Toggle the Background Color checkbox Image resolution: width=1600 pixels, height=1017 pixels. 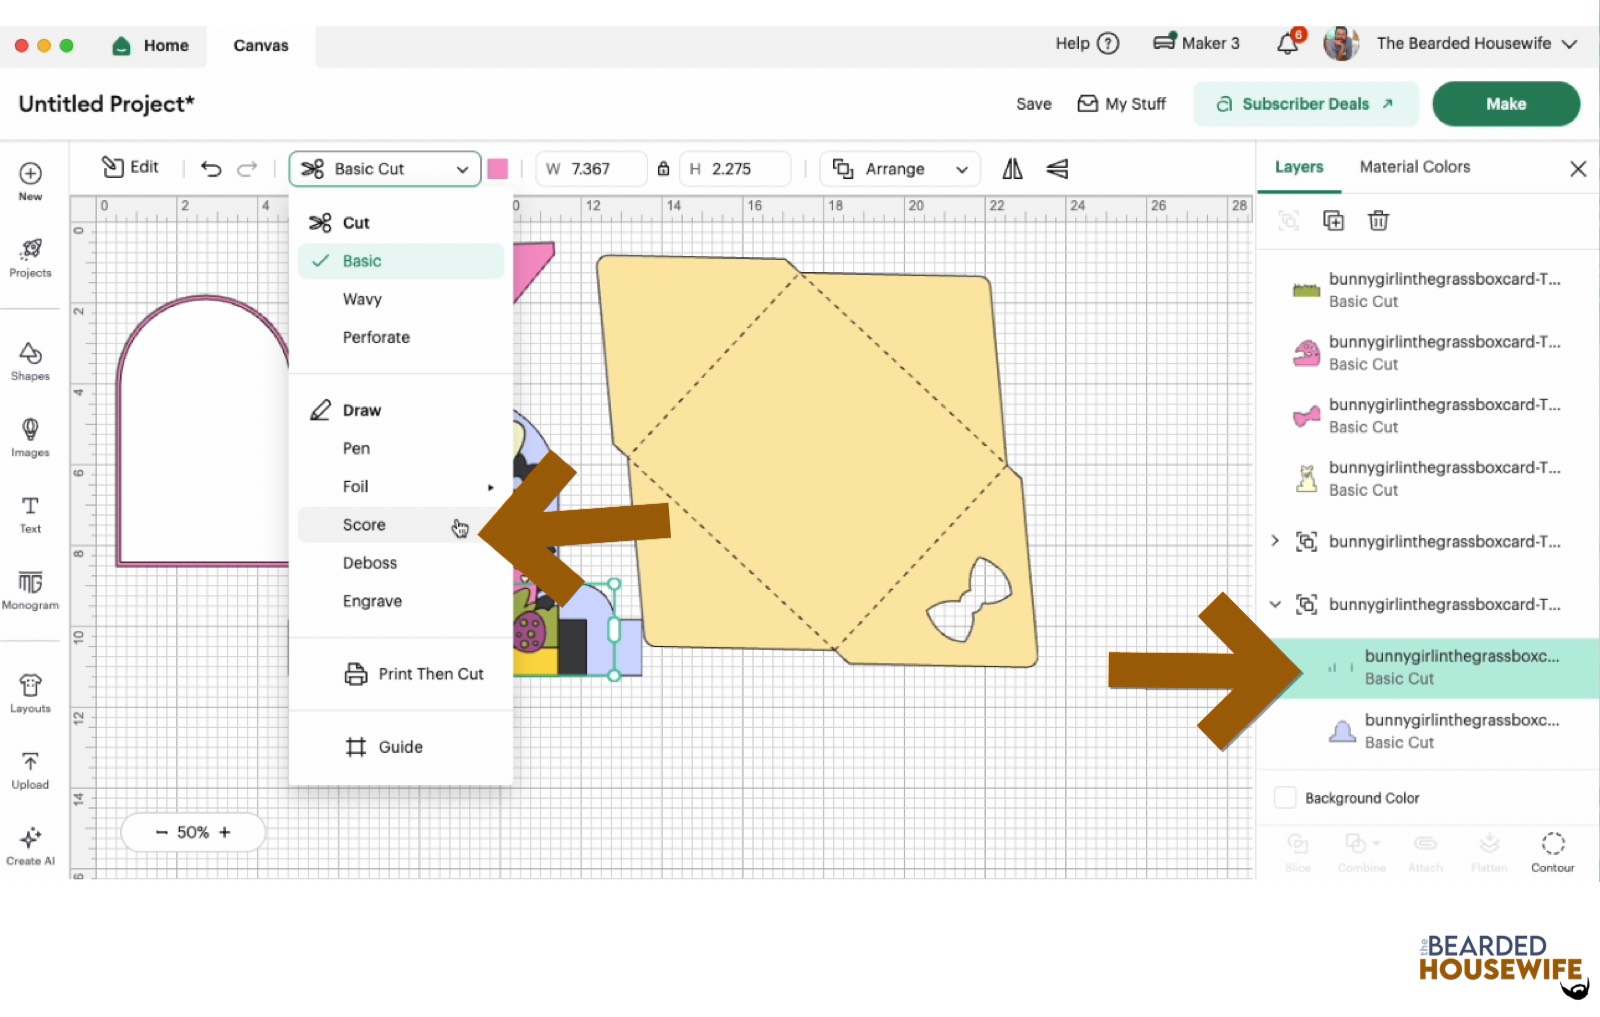tap(1285, 798)
